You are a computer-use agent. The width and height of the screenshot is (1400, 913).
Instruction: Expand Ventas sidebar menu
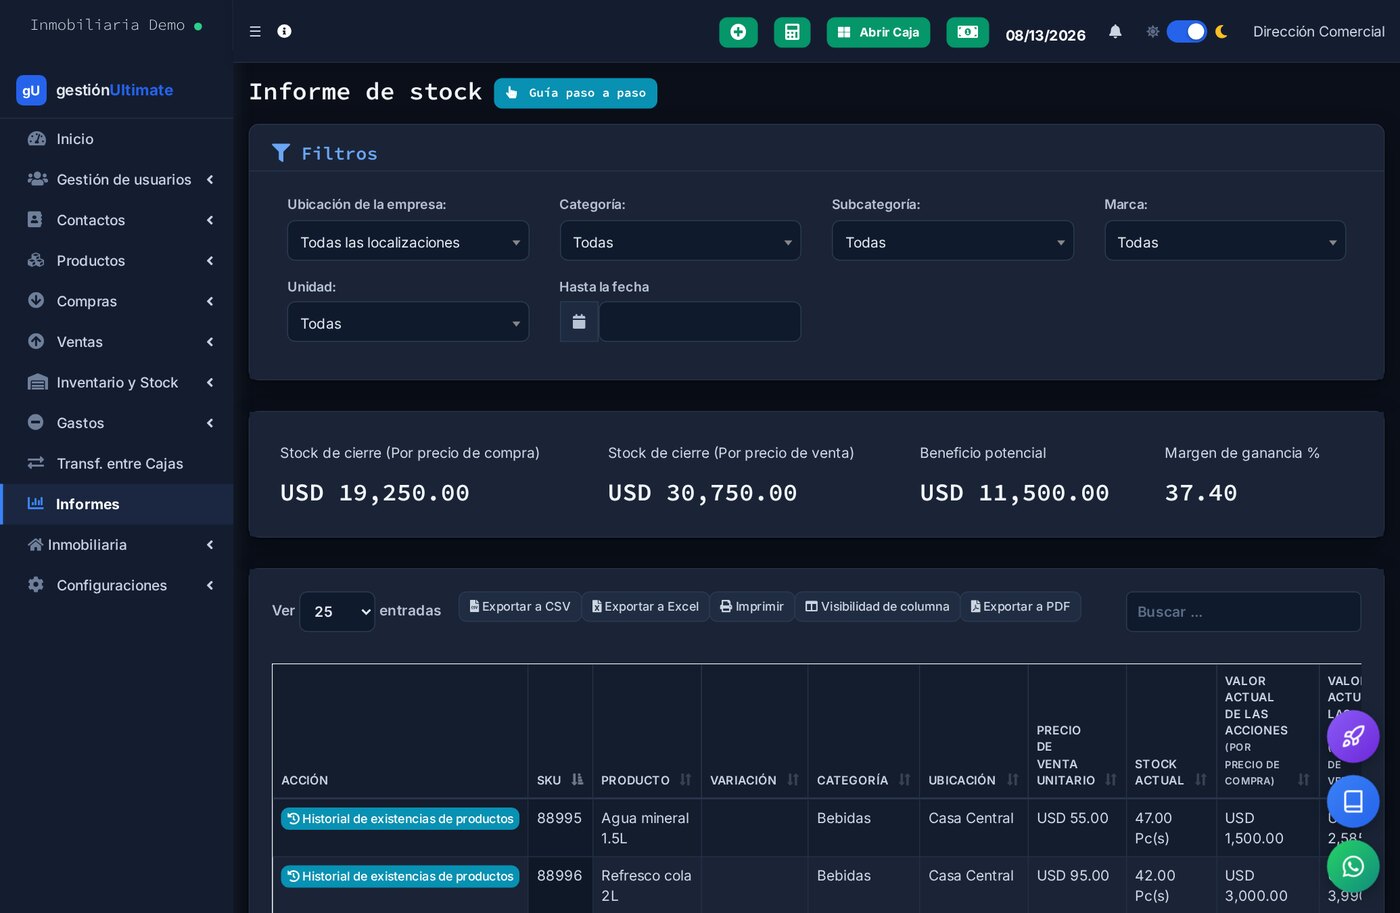(x=117, y=342)
